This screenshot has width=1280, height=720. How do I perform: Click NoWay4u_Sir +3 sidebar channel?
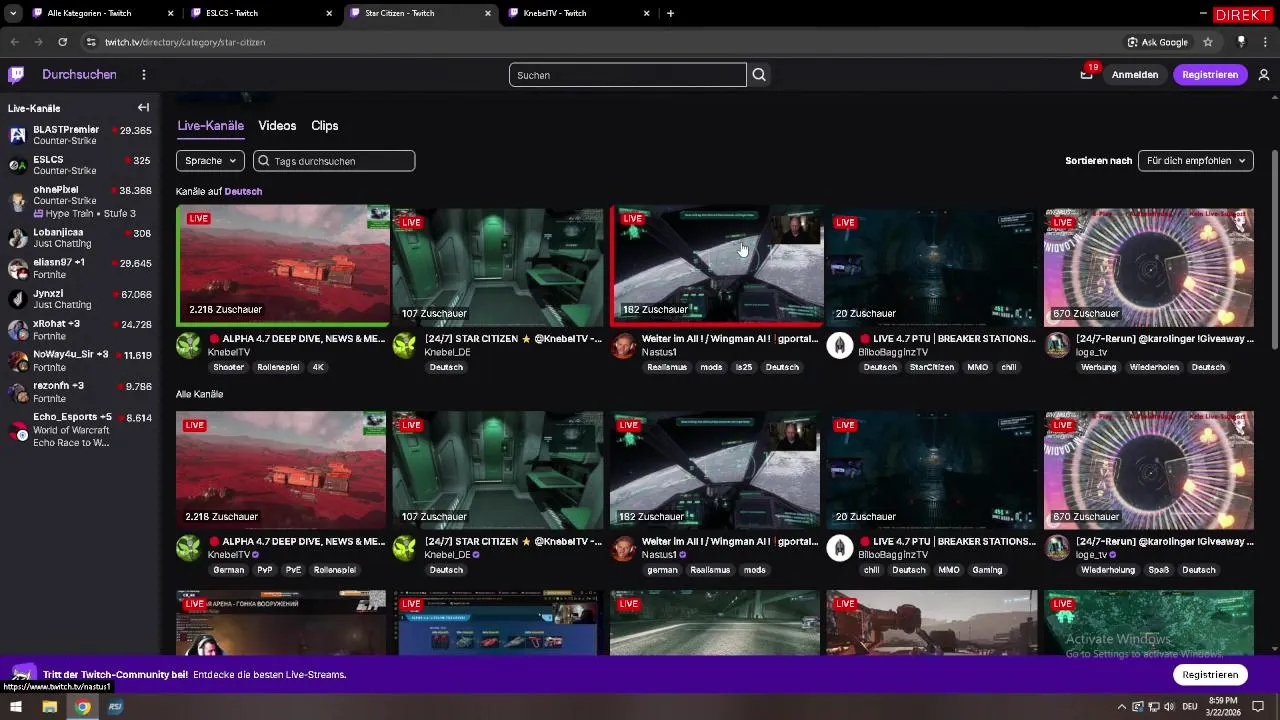(80, 360)
